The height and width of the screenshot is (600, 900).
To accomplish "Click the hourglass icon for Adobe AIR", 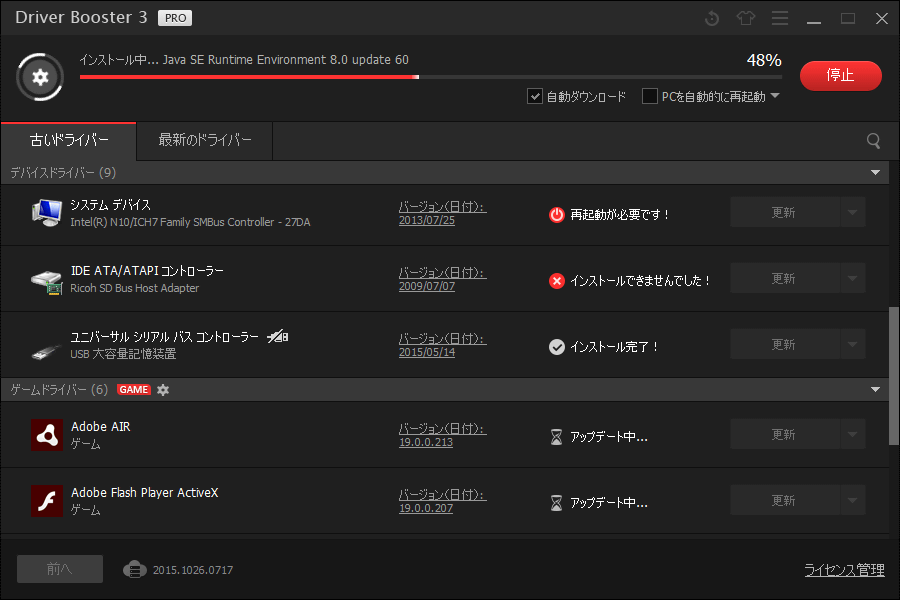I will pyautogui.click(x=556, y=437).
